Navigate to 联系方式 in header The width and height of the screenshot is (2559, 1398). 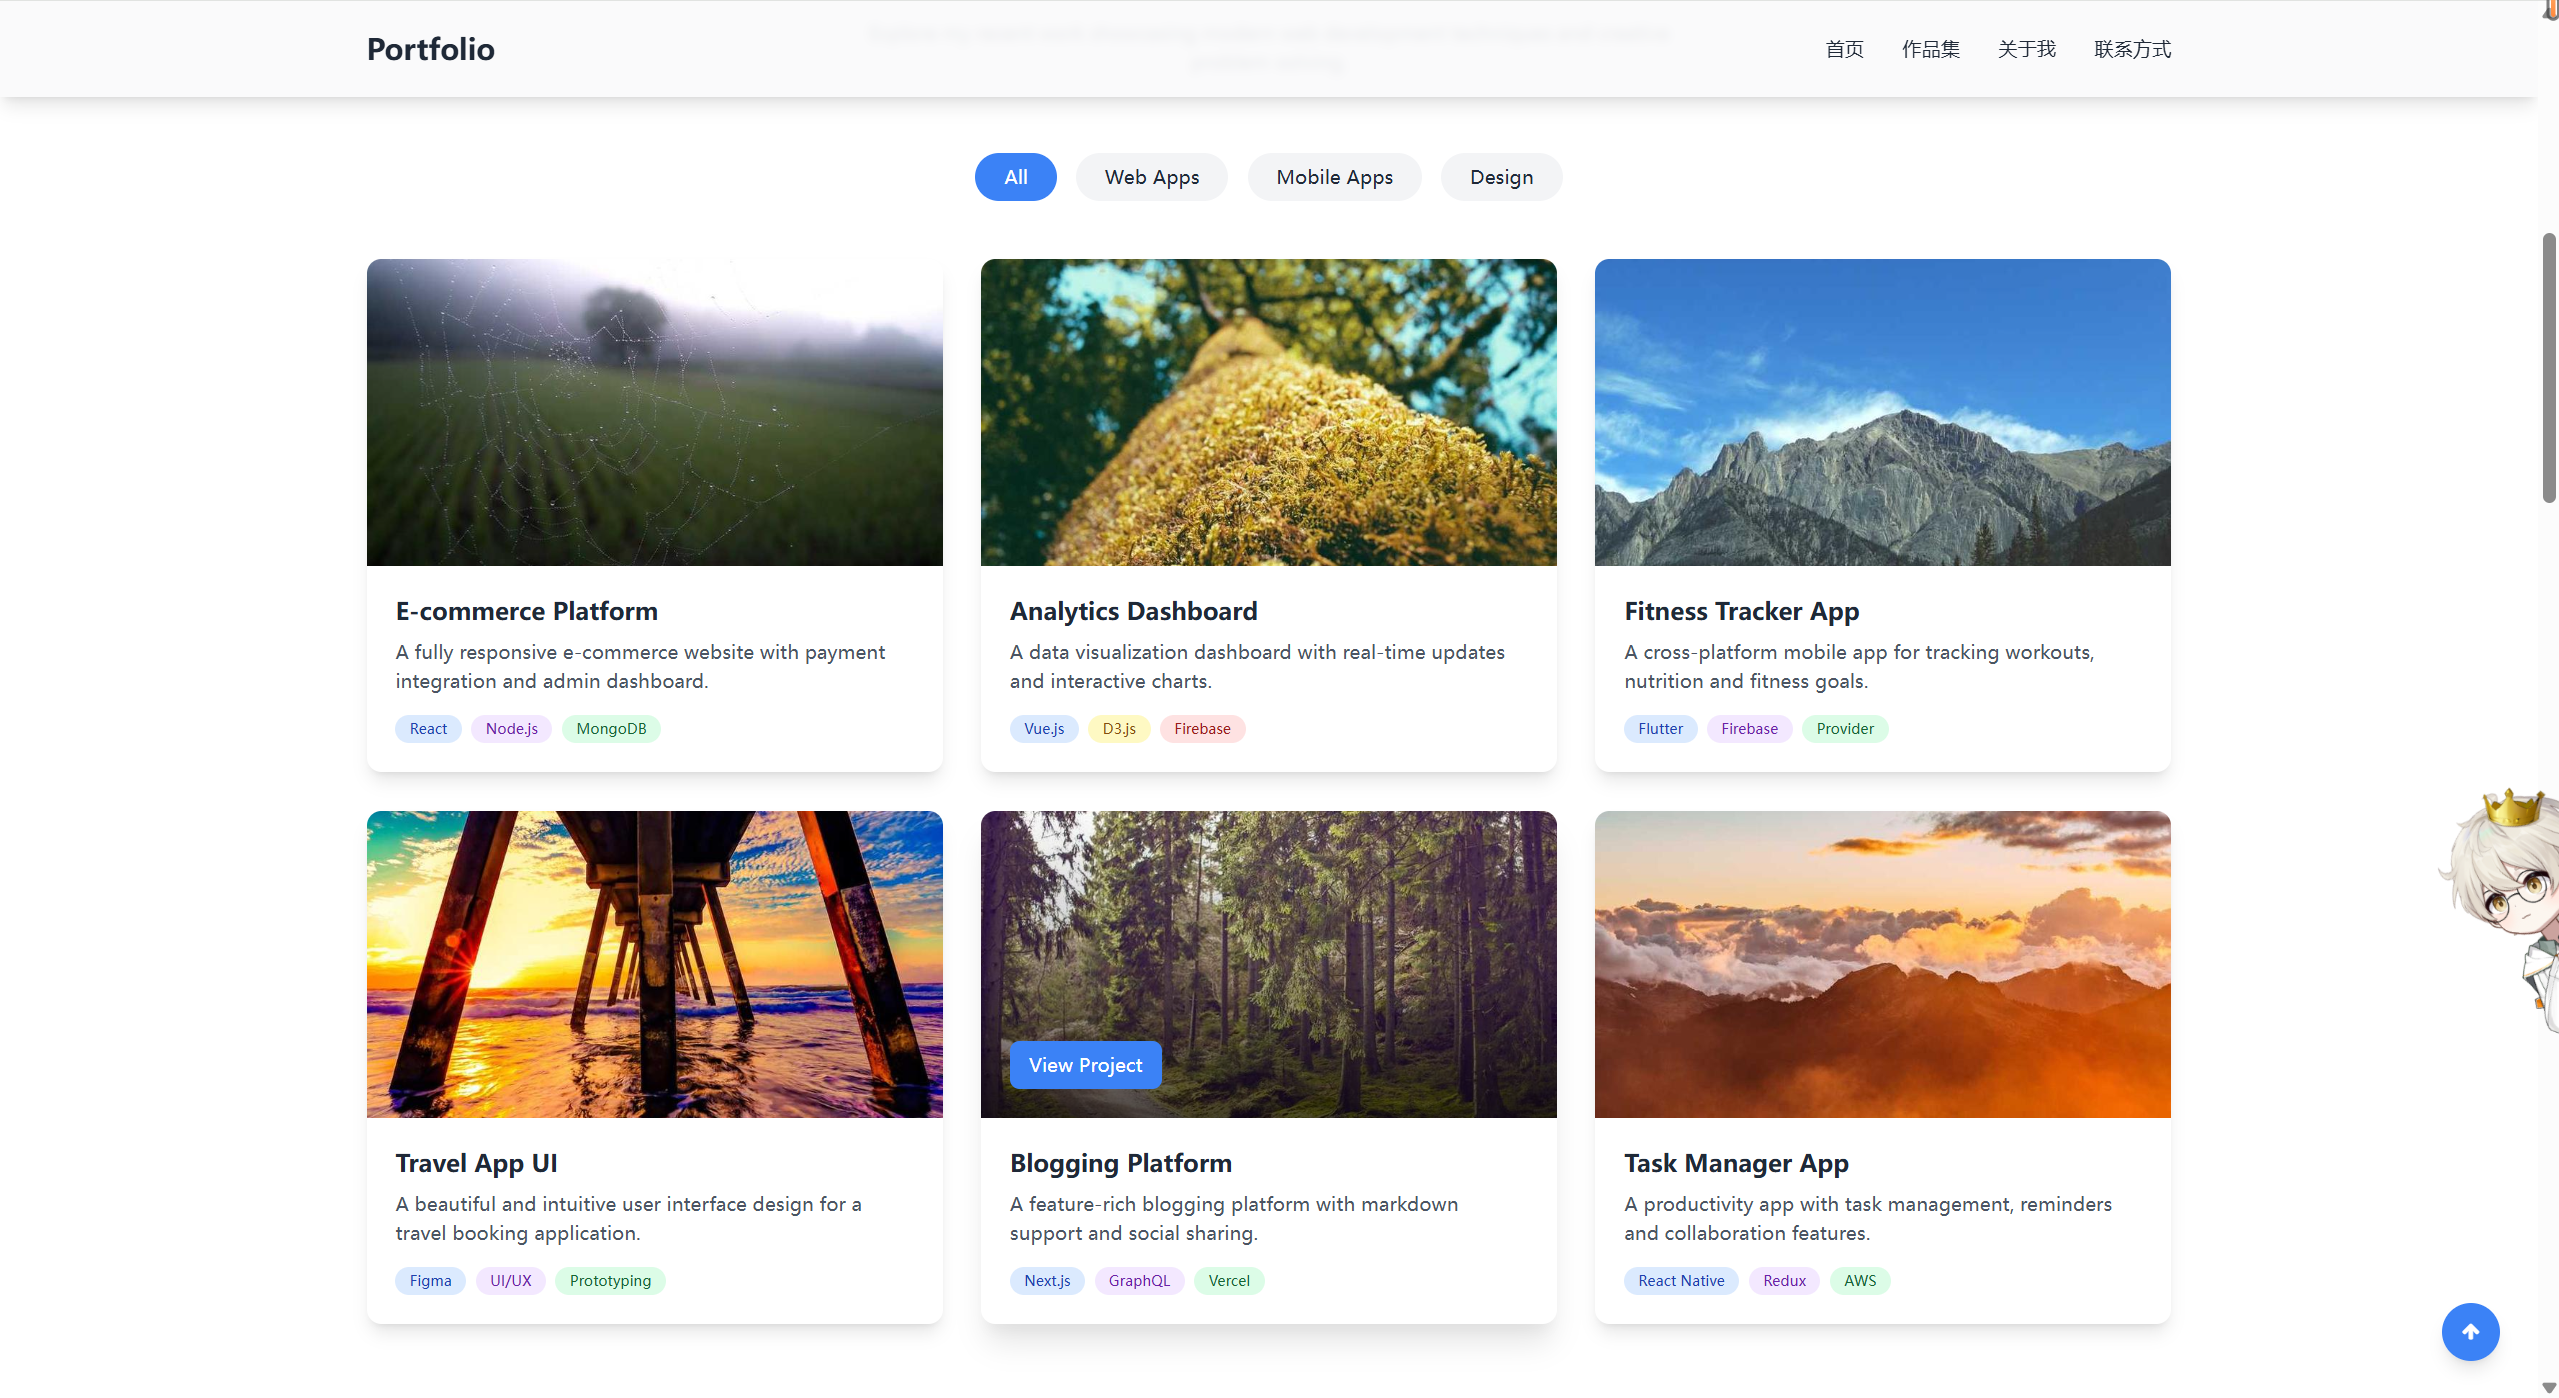2131,49
